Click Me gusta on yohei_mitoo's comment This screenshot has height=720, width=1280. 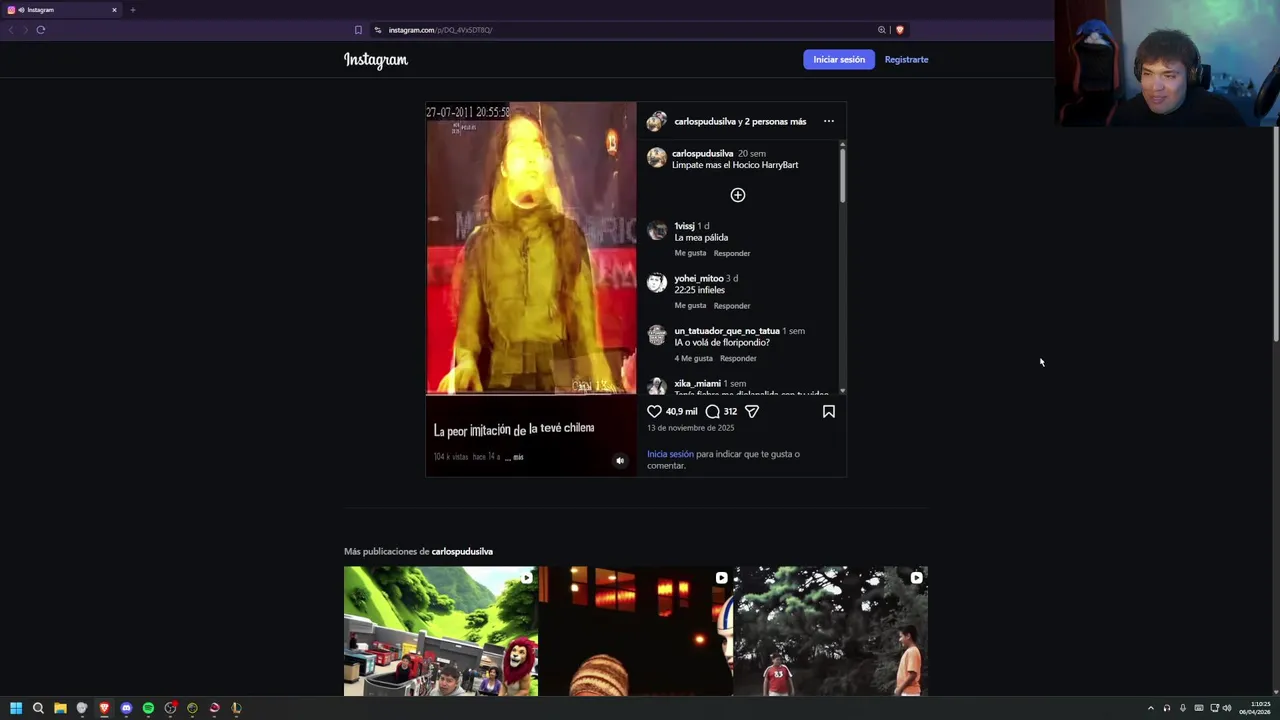[x=690, y=306]
